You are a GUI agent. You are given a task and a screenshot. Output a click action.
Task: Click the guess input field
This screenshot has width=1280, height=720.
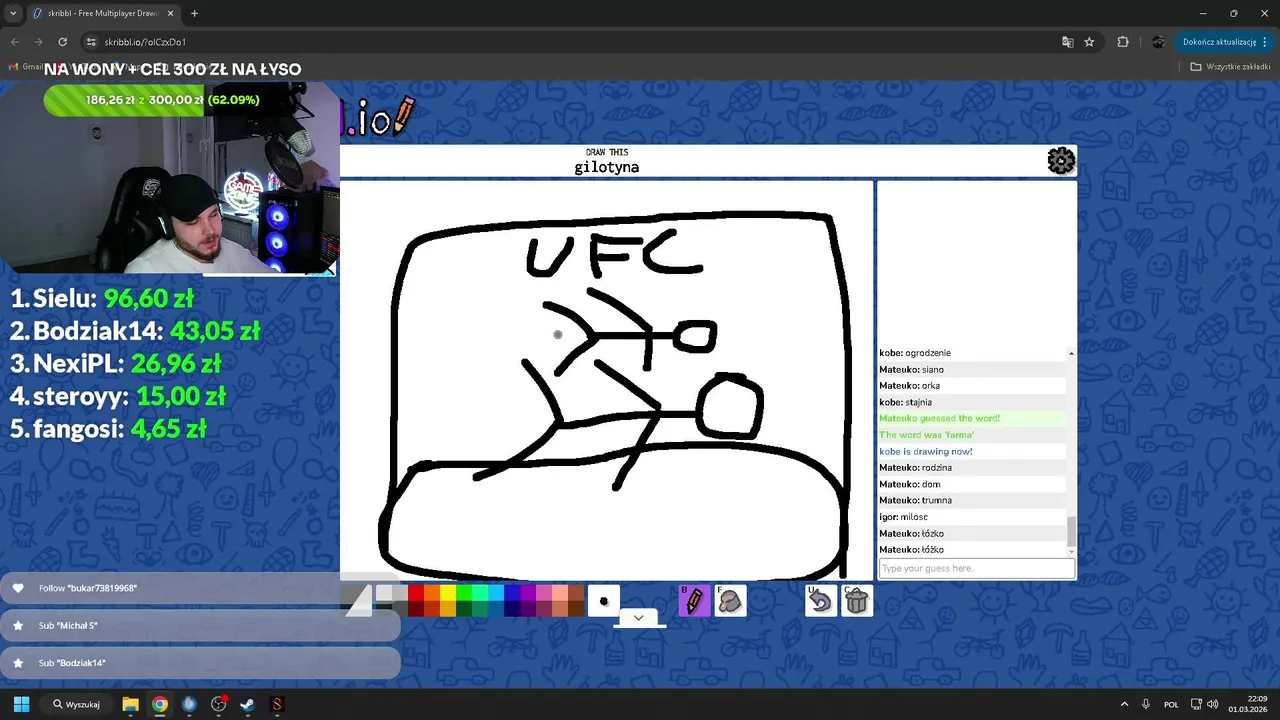click(x=976, y=568)
